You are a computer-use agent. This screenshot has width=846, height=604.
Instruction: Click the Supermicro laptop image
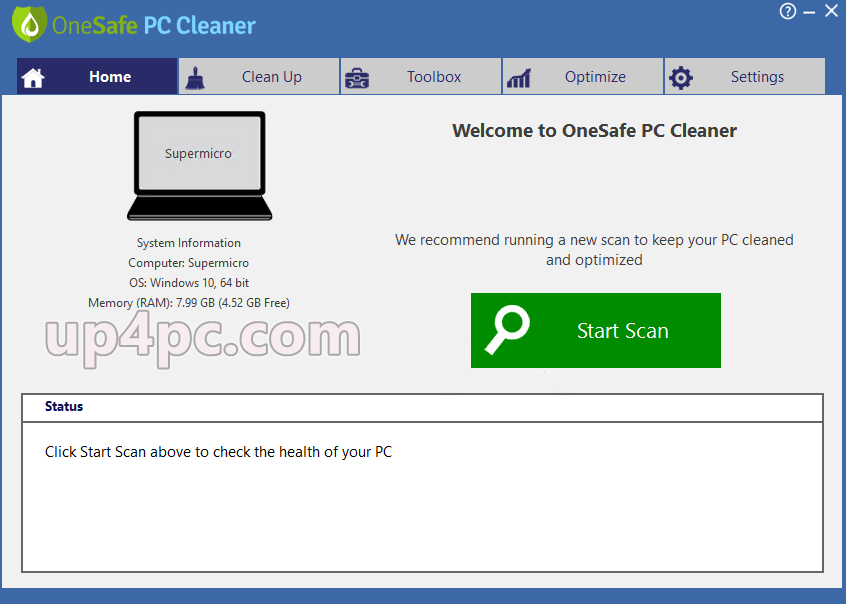coord(200,166)
